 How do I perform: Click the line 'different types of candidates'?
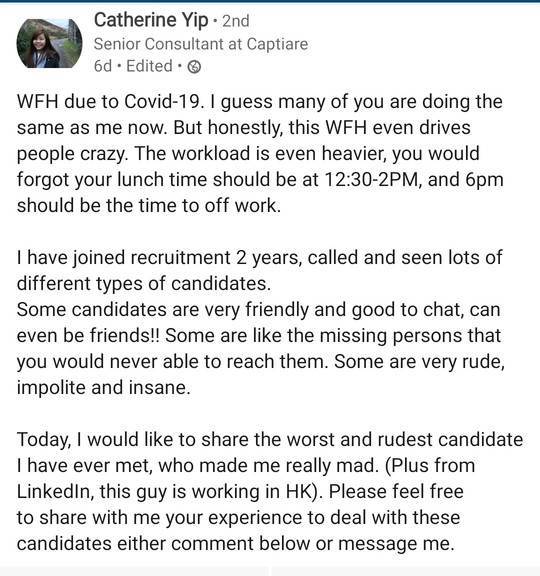(144, 284)
